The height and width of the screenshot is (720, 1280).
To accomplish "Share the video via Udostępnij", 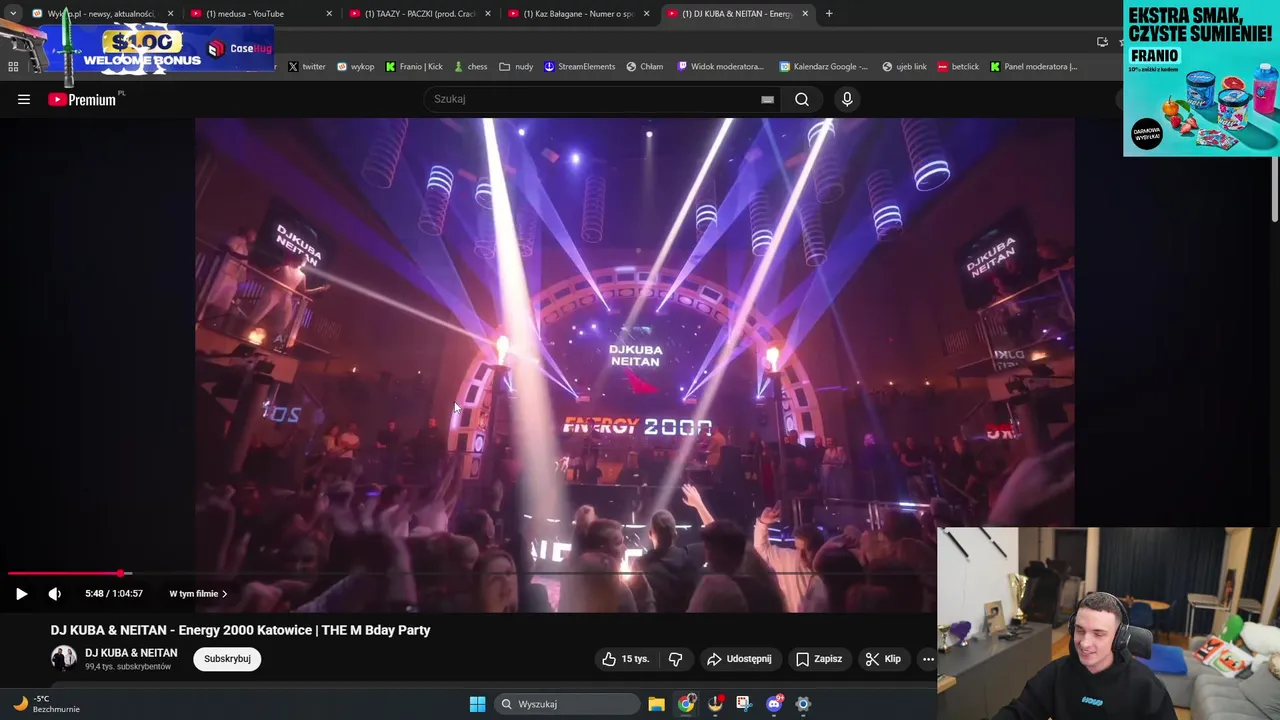I will tap(739, 659).
